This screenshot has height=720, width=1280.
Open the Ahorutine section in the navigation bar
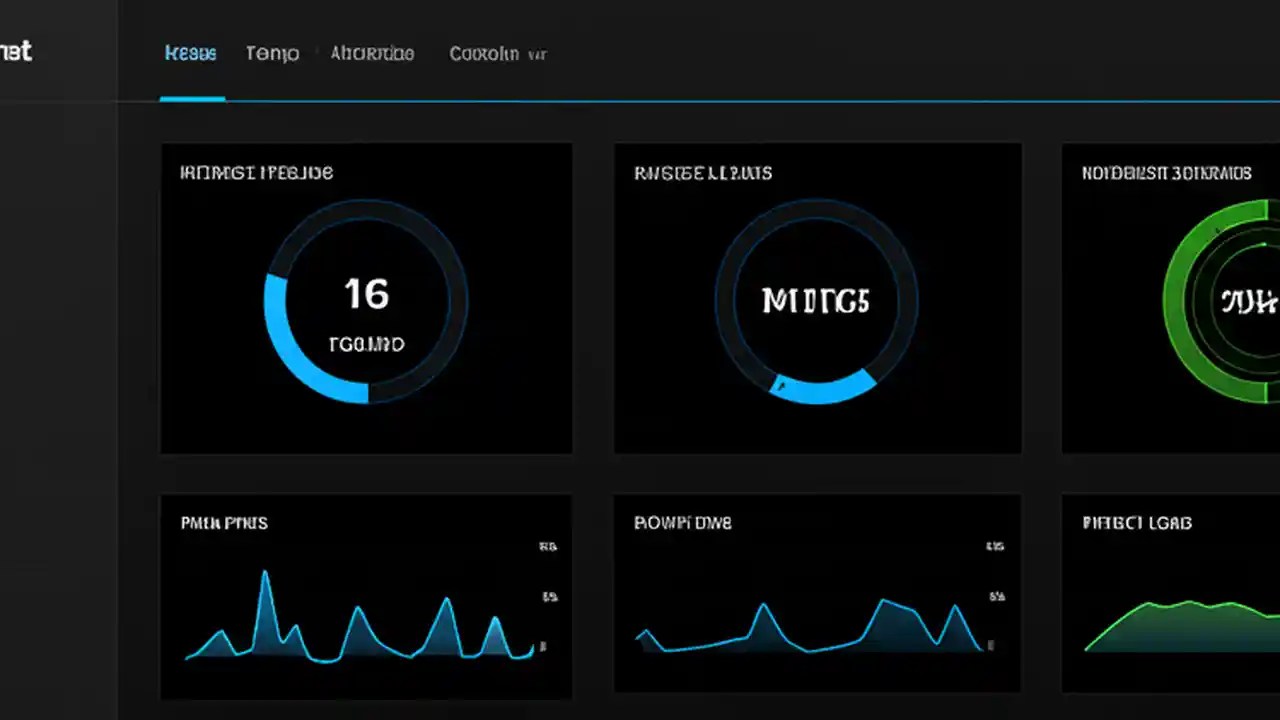click(372, 53)
